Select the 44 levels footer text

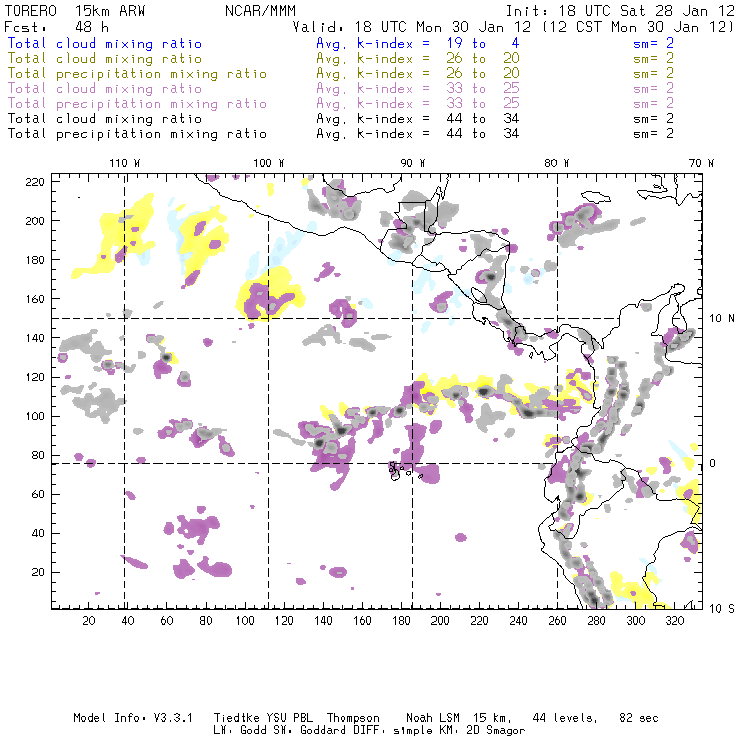point(564,718)
